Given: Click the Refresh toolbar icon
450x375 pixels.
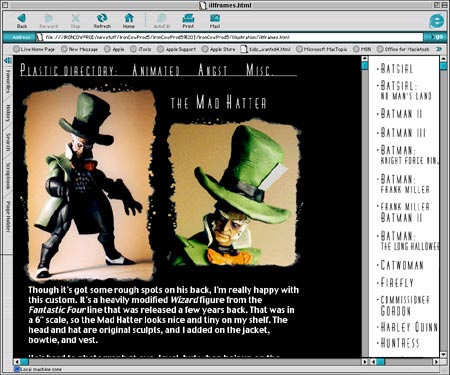Looking at the screenshot, I should tap(102, 18).
